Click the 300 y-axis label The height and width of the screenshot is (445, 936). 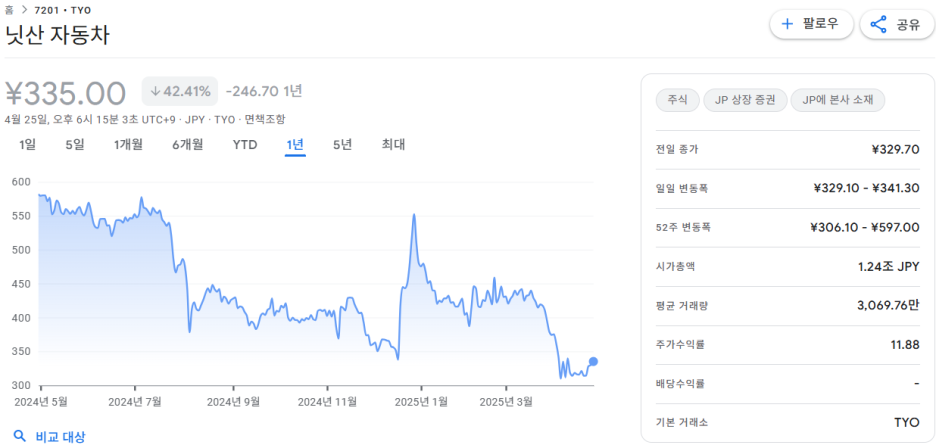tap(21, 385)
